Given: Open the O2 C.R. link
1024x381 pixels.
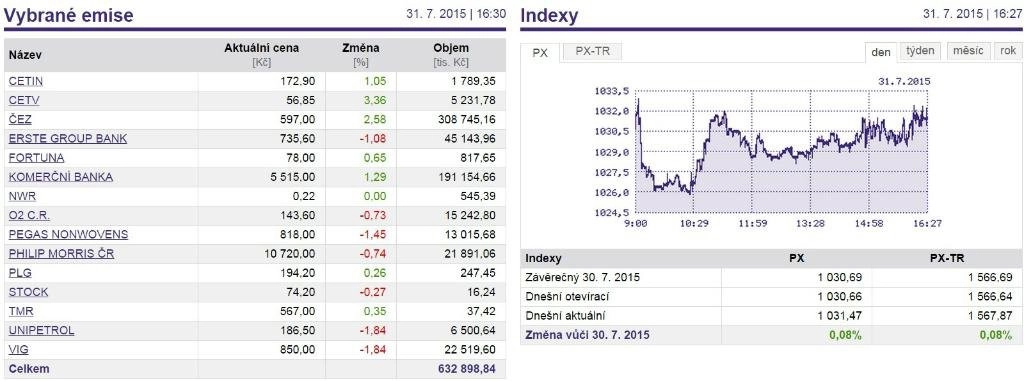Looking at the screenshot, I should point(29,215).
